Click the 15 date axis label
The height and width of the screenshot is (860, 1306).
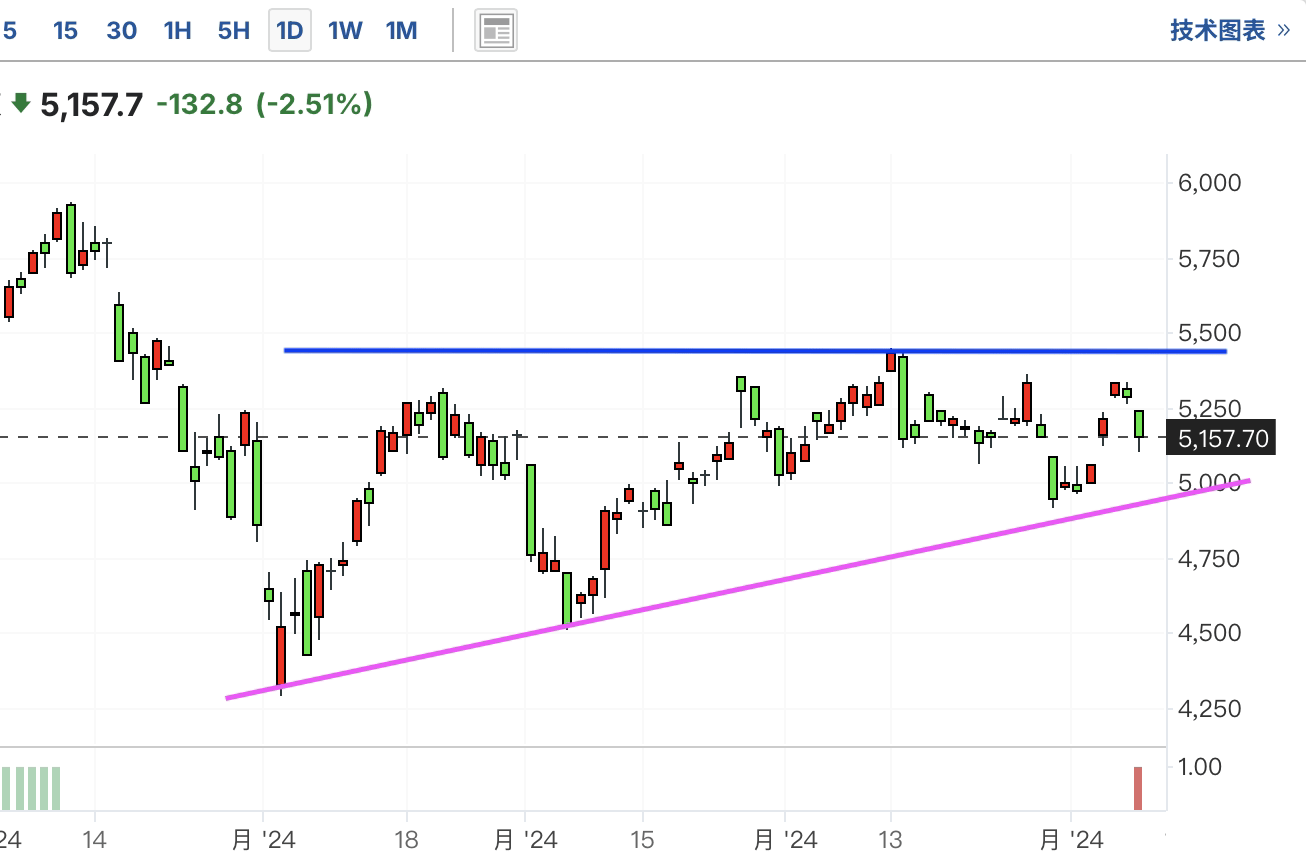[x=642, y=840]
